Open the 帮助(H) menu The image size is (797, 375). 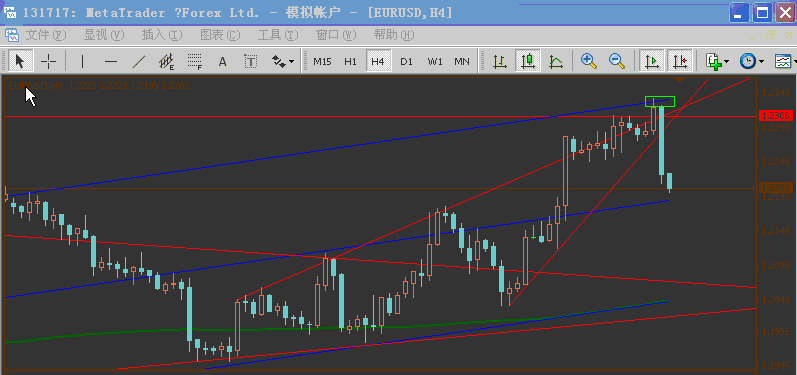tap(394, 35)
